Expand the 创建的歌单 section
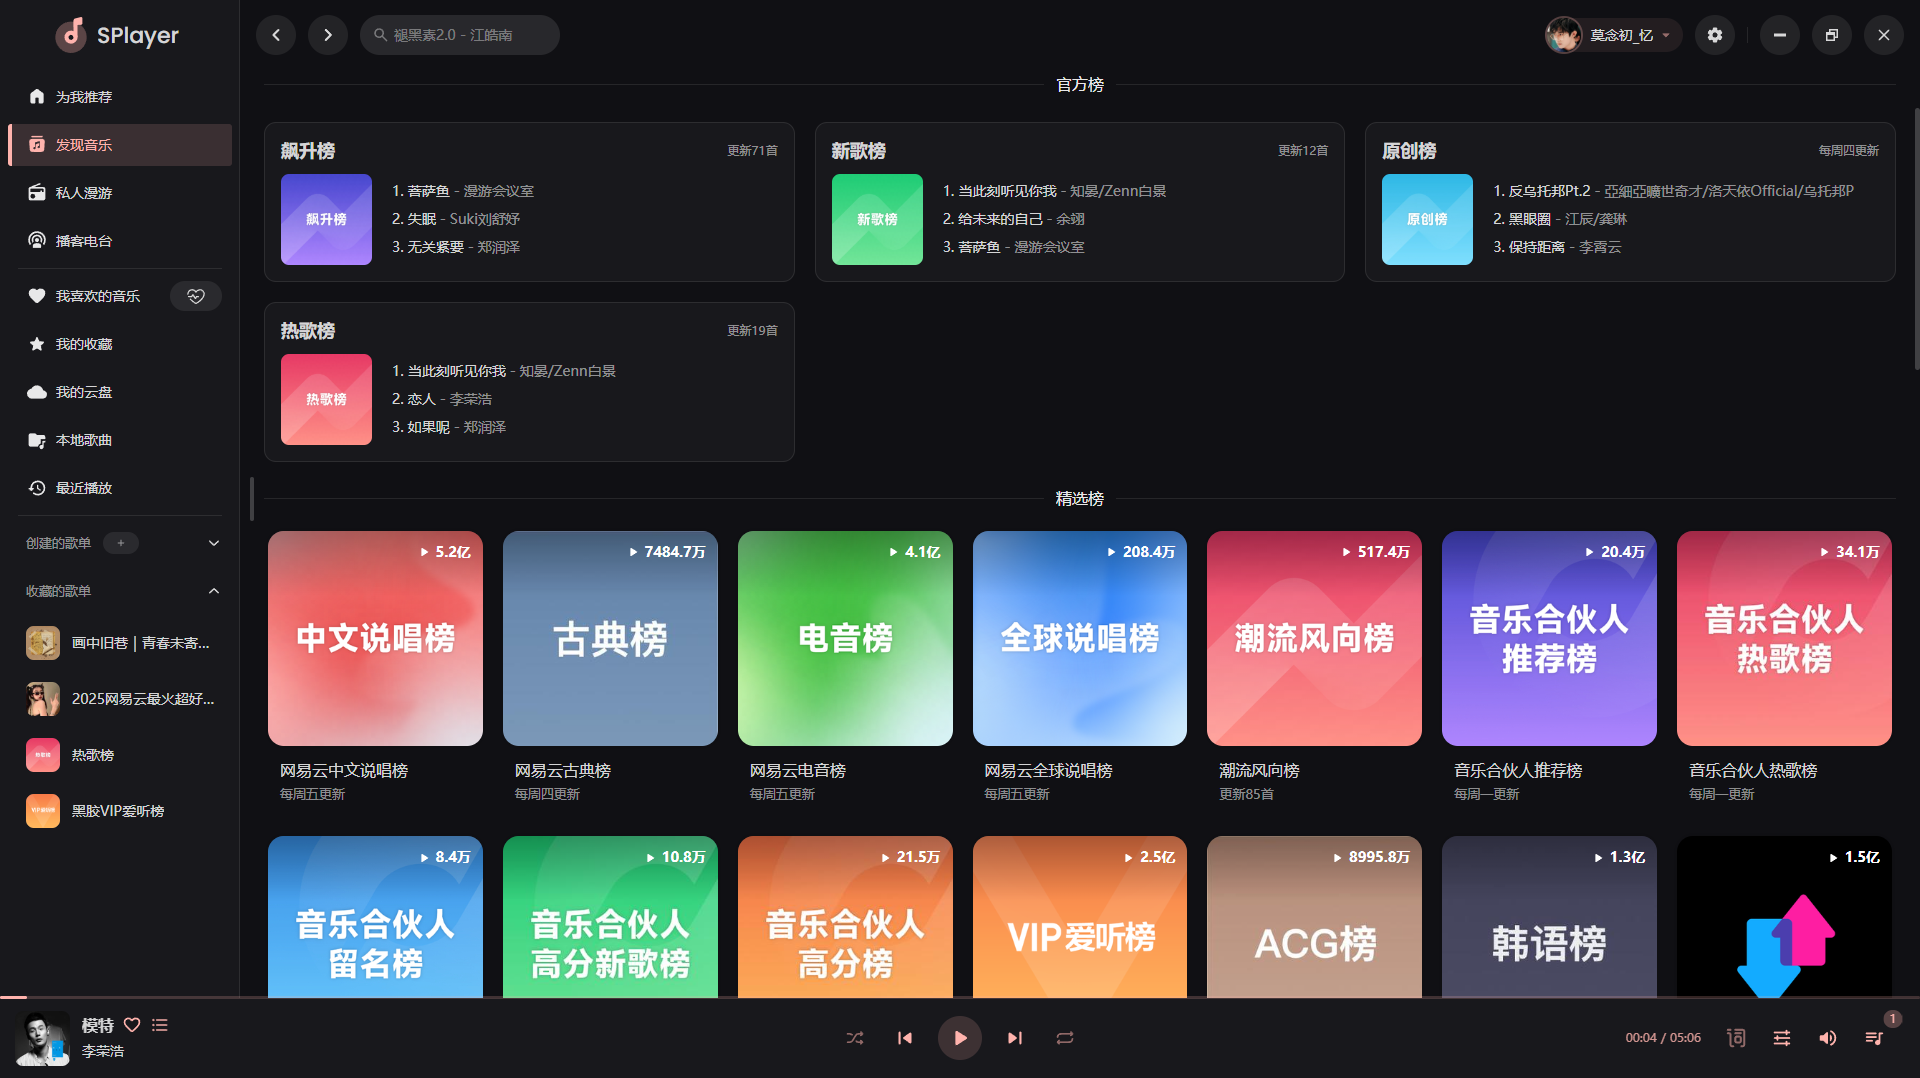 pyautogui.click(x=213, y=543)
